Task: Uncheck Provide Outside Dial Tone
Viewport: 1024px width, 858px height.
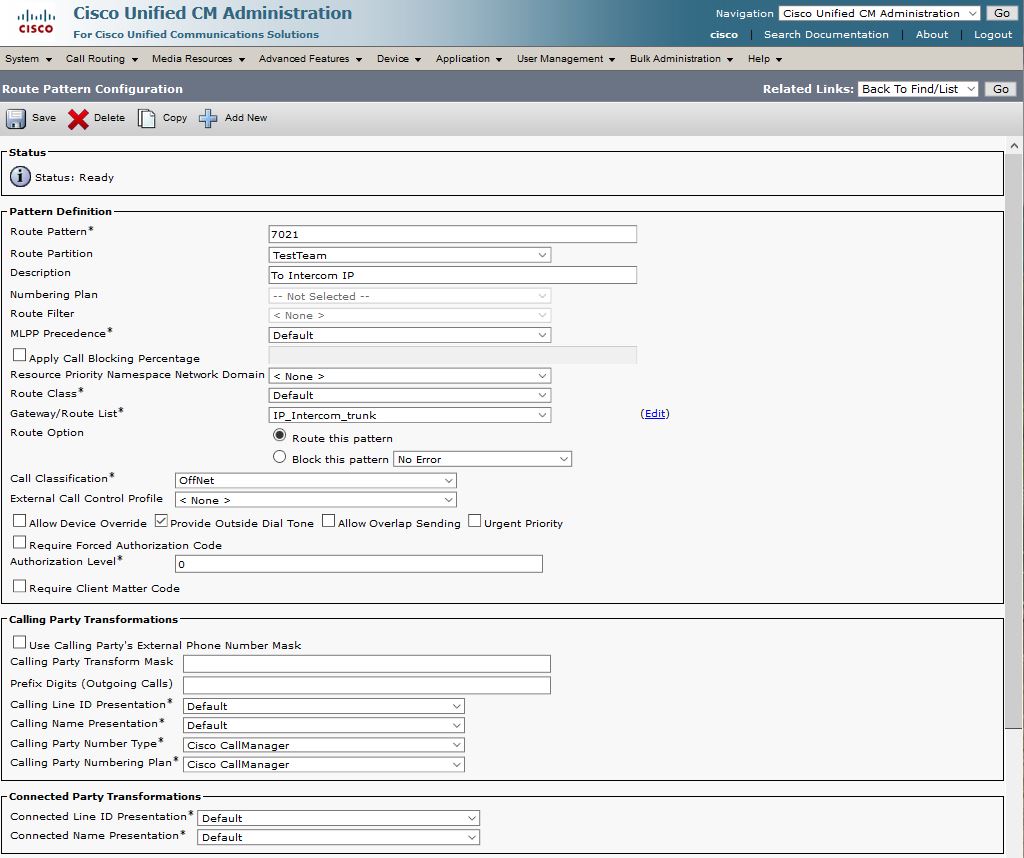Action: coord(160,521)
